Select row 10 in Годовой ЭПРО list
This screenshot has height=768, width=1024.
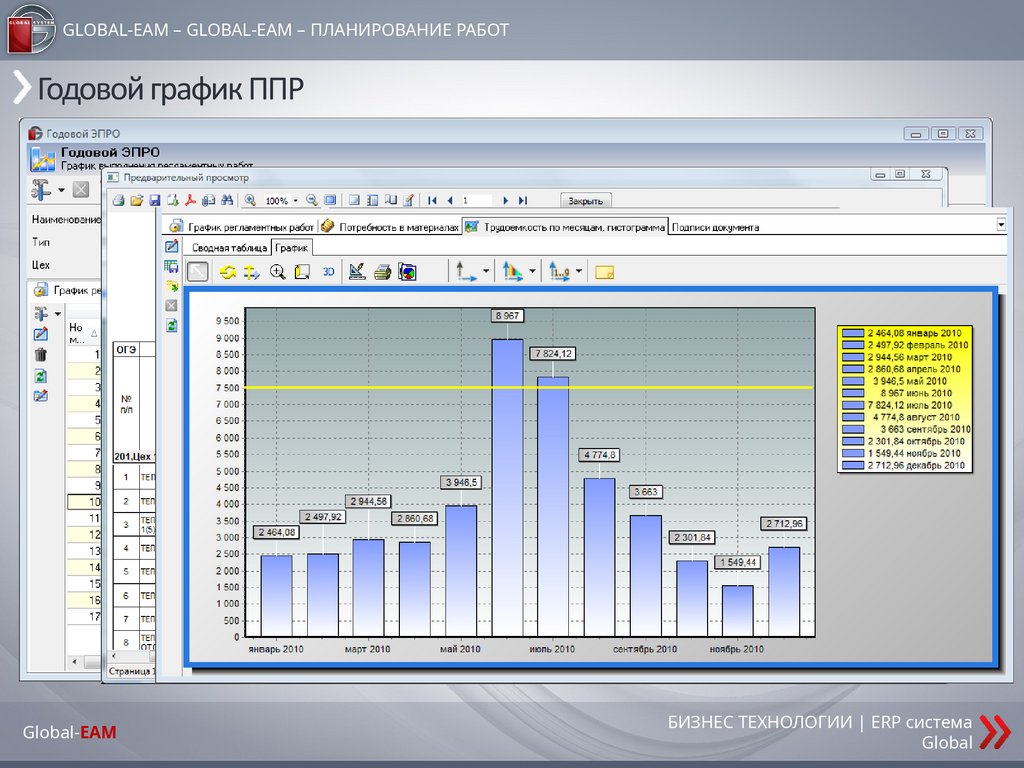(85, 502)
